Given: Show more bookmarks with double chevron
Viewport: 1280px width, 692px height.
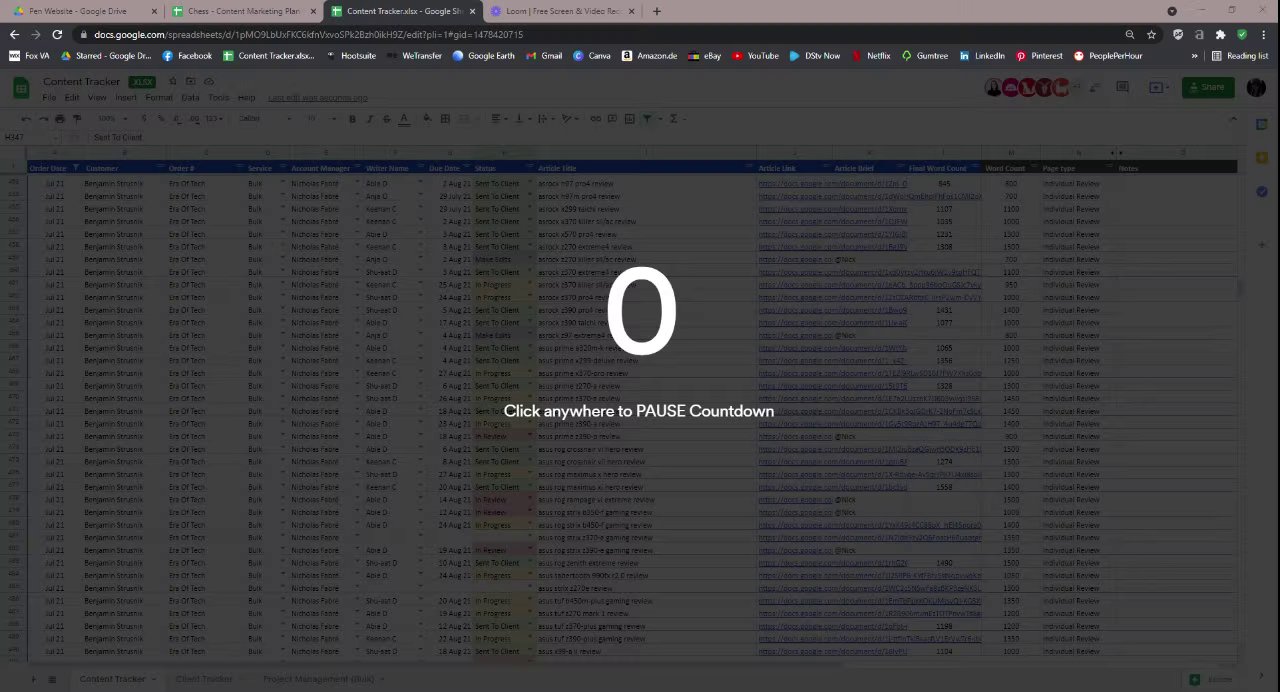Looking at the screenshot, I should click(x=1194, y=56).
